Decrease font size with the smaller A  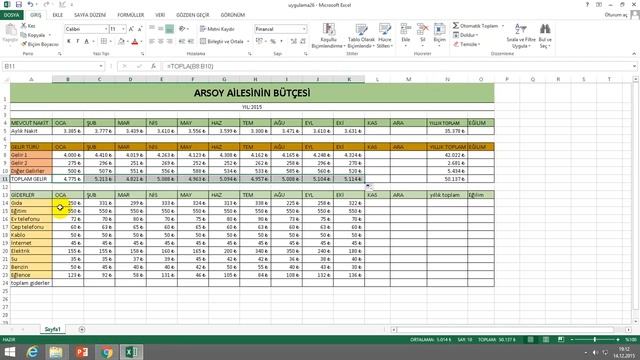coord(140,29)
